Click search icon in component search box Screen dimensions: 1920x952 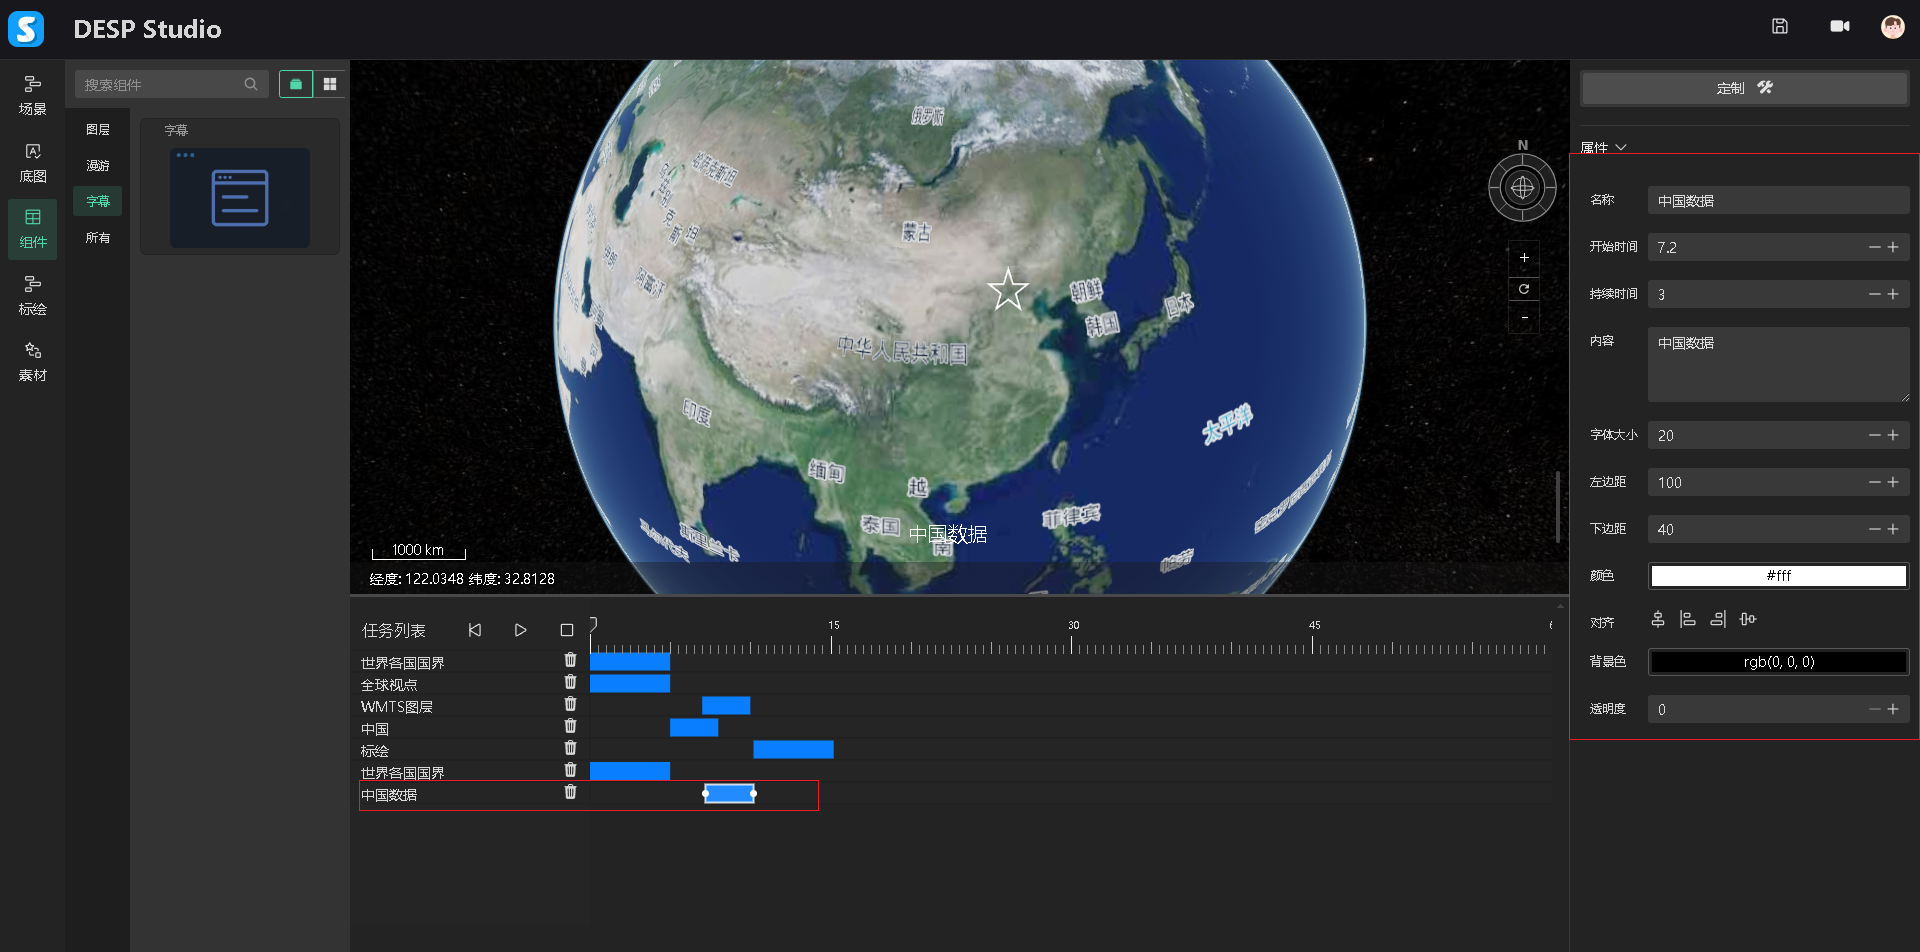coord(251,85)
